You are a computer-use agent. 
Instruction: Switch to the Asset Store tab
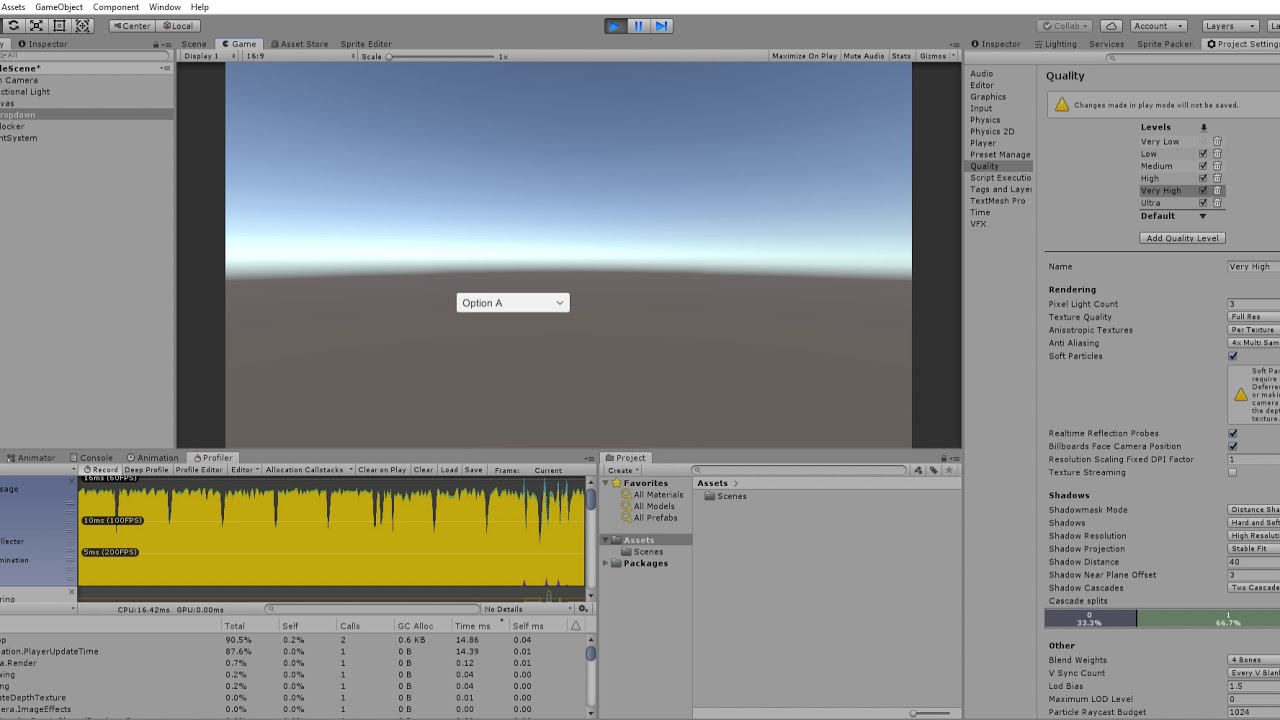coord(299,44)
